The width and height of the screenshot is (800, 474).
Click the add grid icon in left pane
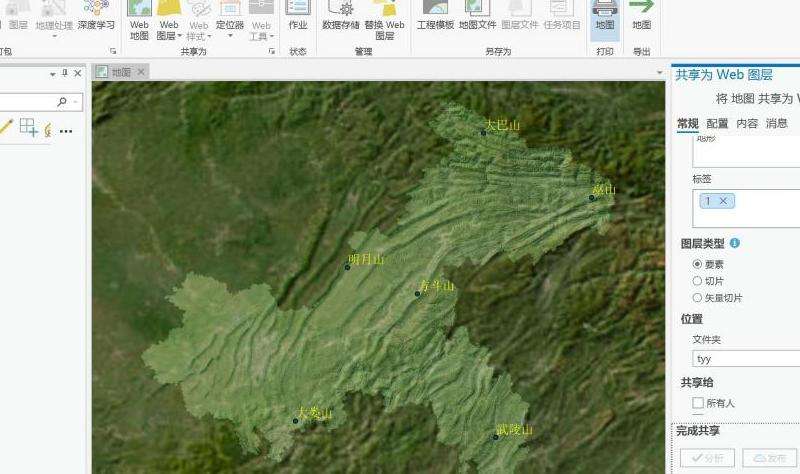[x=28, y=127]
